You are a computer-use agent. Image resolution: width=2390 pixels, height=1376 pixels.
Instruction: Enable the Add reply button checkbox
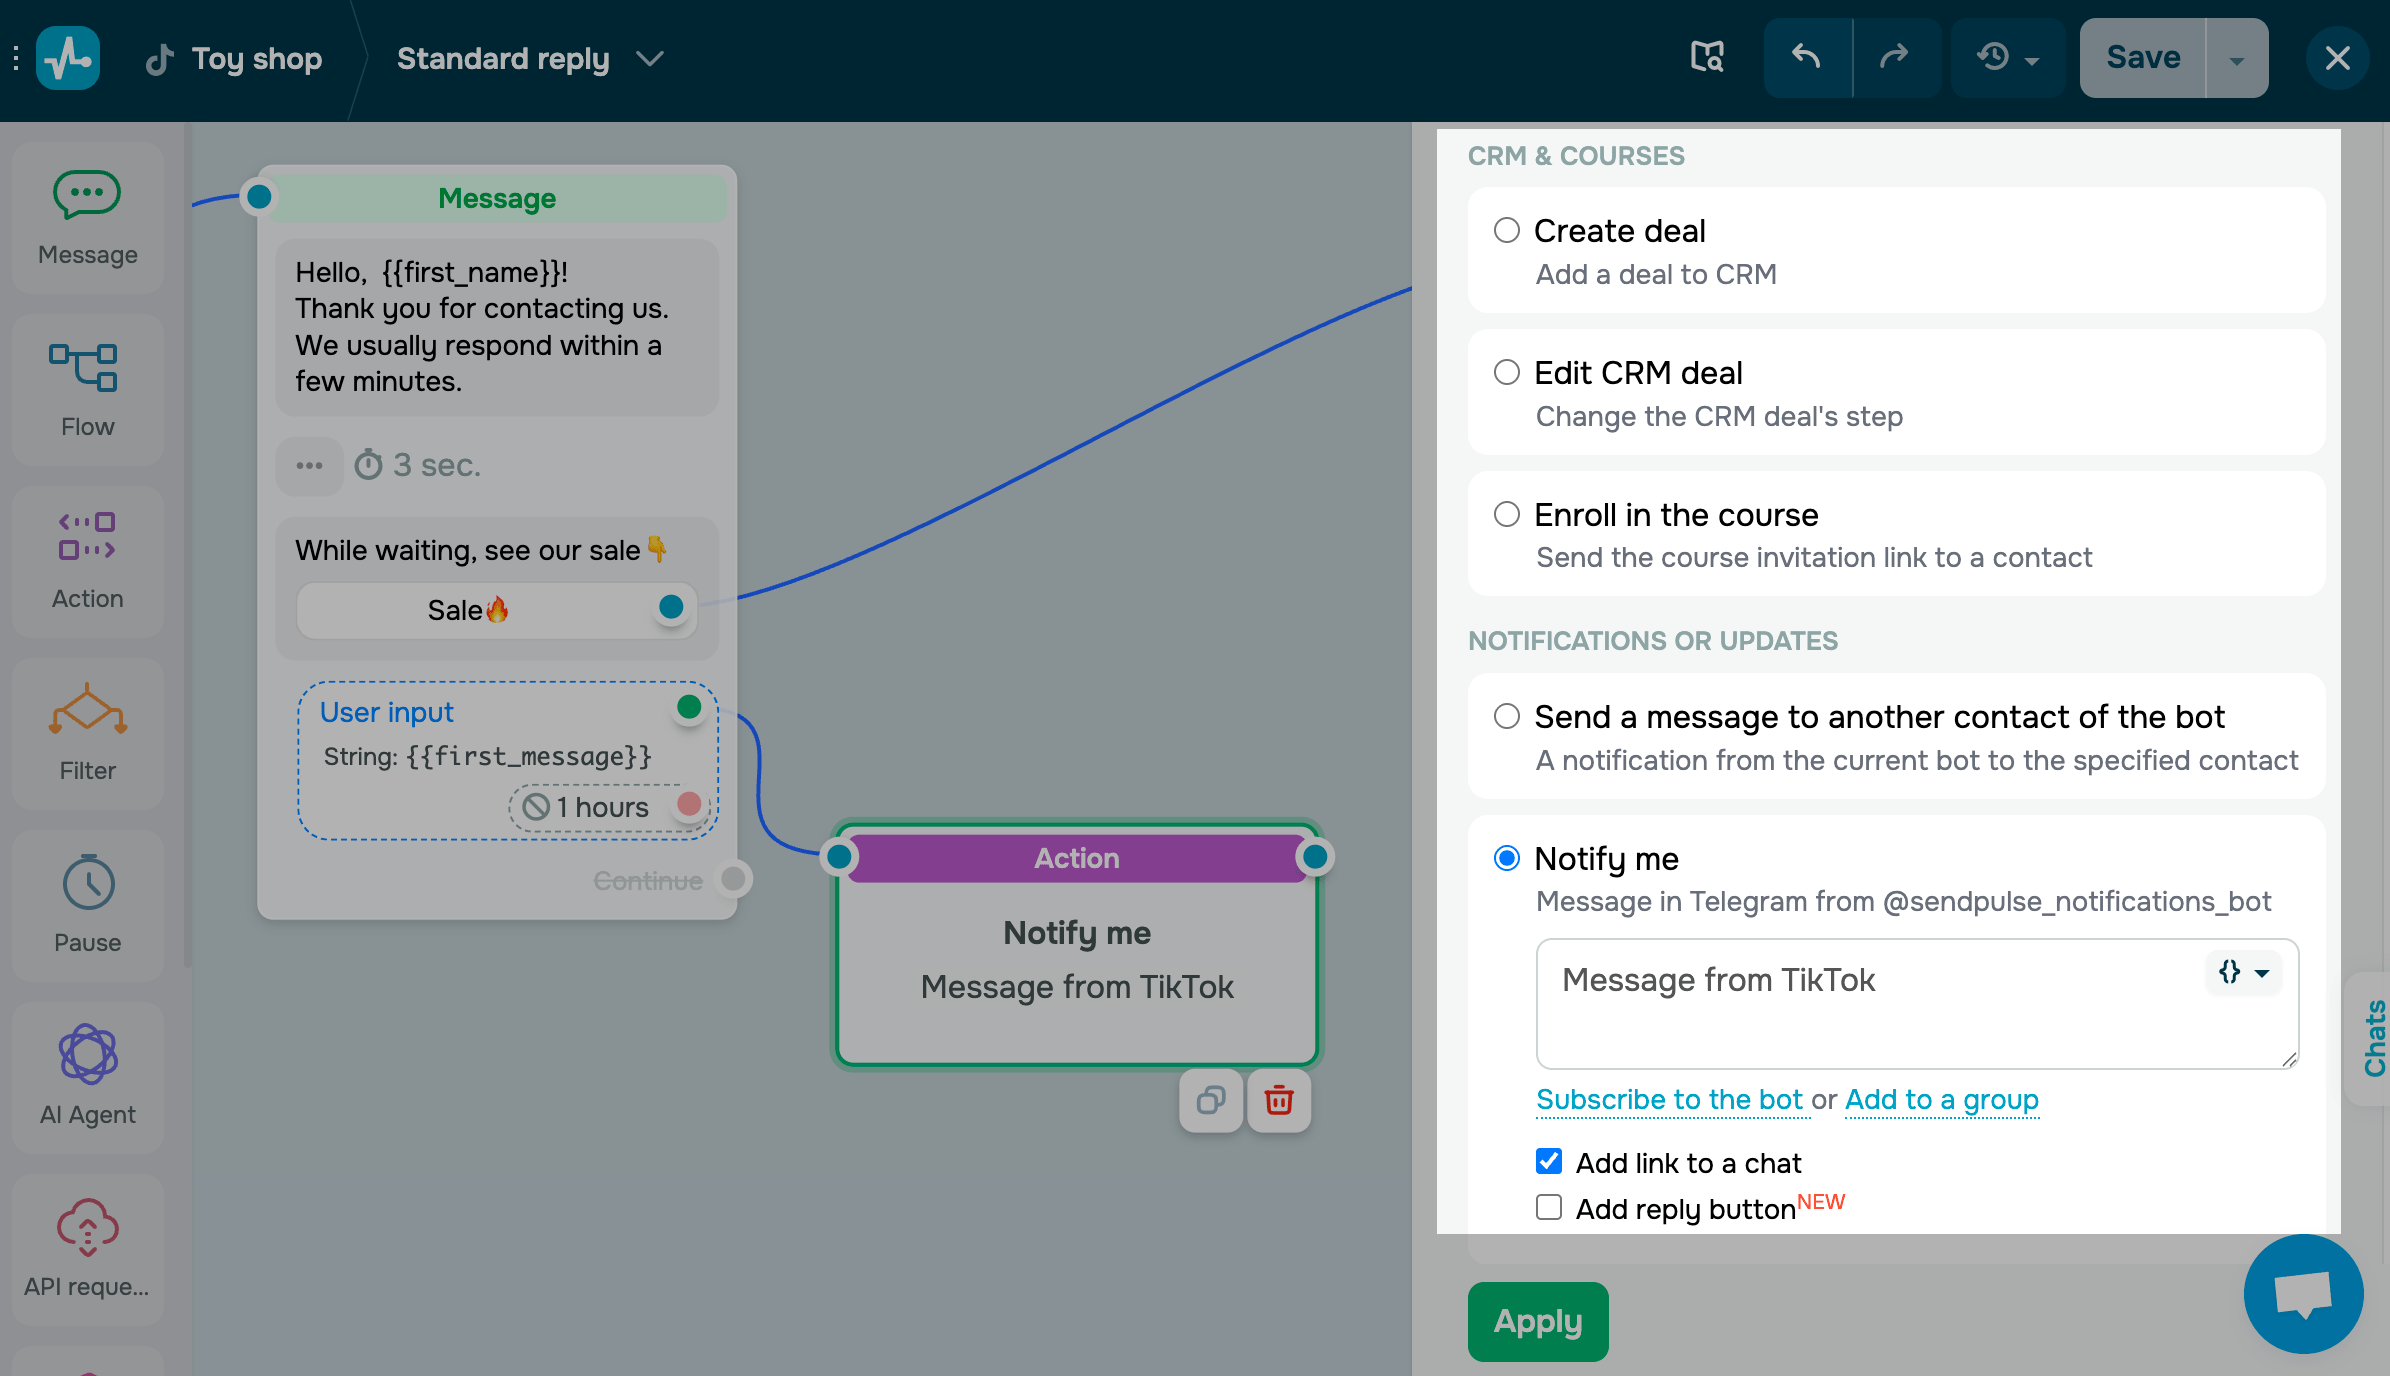coord(1549,1208)
